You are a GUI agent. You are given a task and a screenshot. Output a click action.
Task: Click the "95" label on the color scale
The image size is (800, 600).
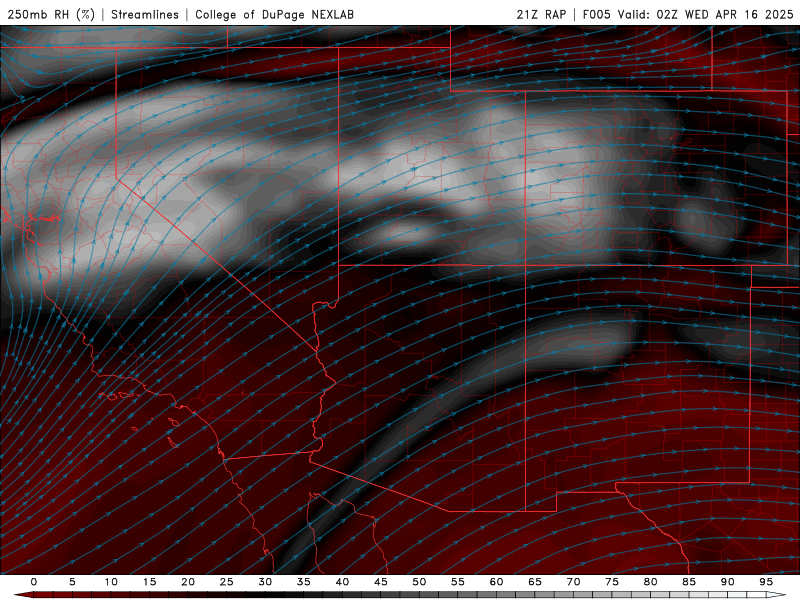(x=766, y=582)
